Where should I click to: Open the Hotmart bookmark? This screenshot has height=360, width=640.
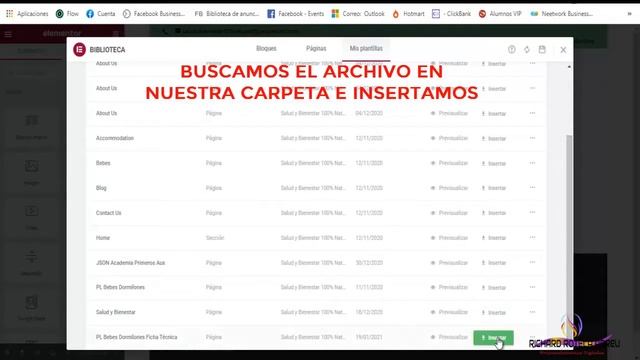point(408,14)
